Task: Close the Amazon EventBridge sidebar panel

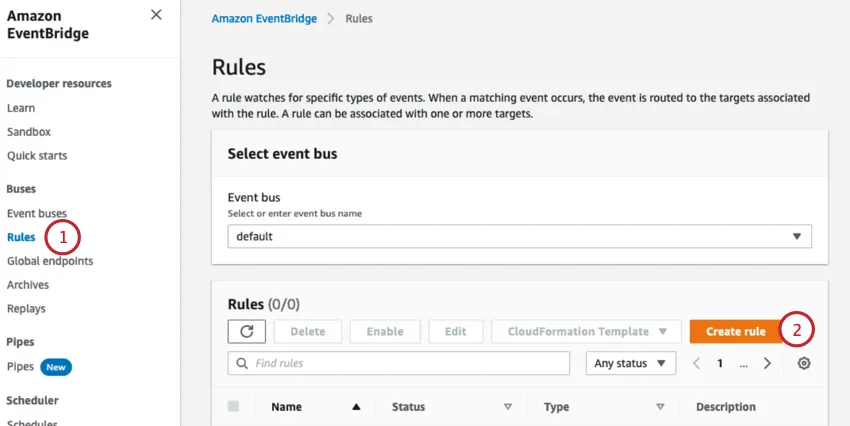Action: [x=156, y=15]
